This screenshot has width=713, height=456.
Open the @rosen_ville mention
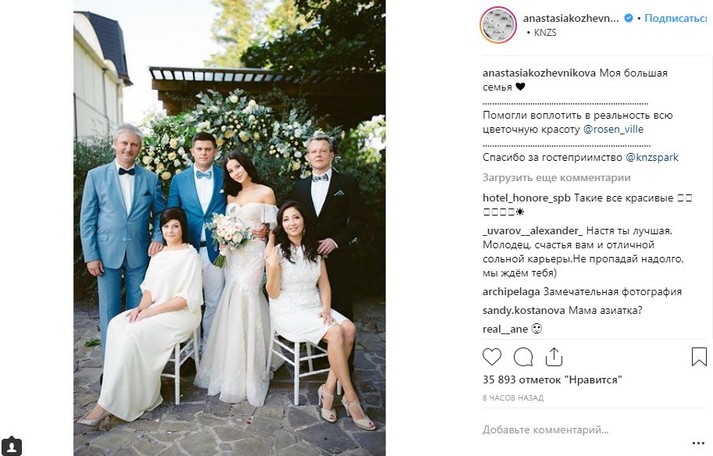[613, 129]
